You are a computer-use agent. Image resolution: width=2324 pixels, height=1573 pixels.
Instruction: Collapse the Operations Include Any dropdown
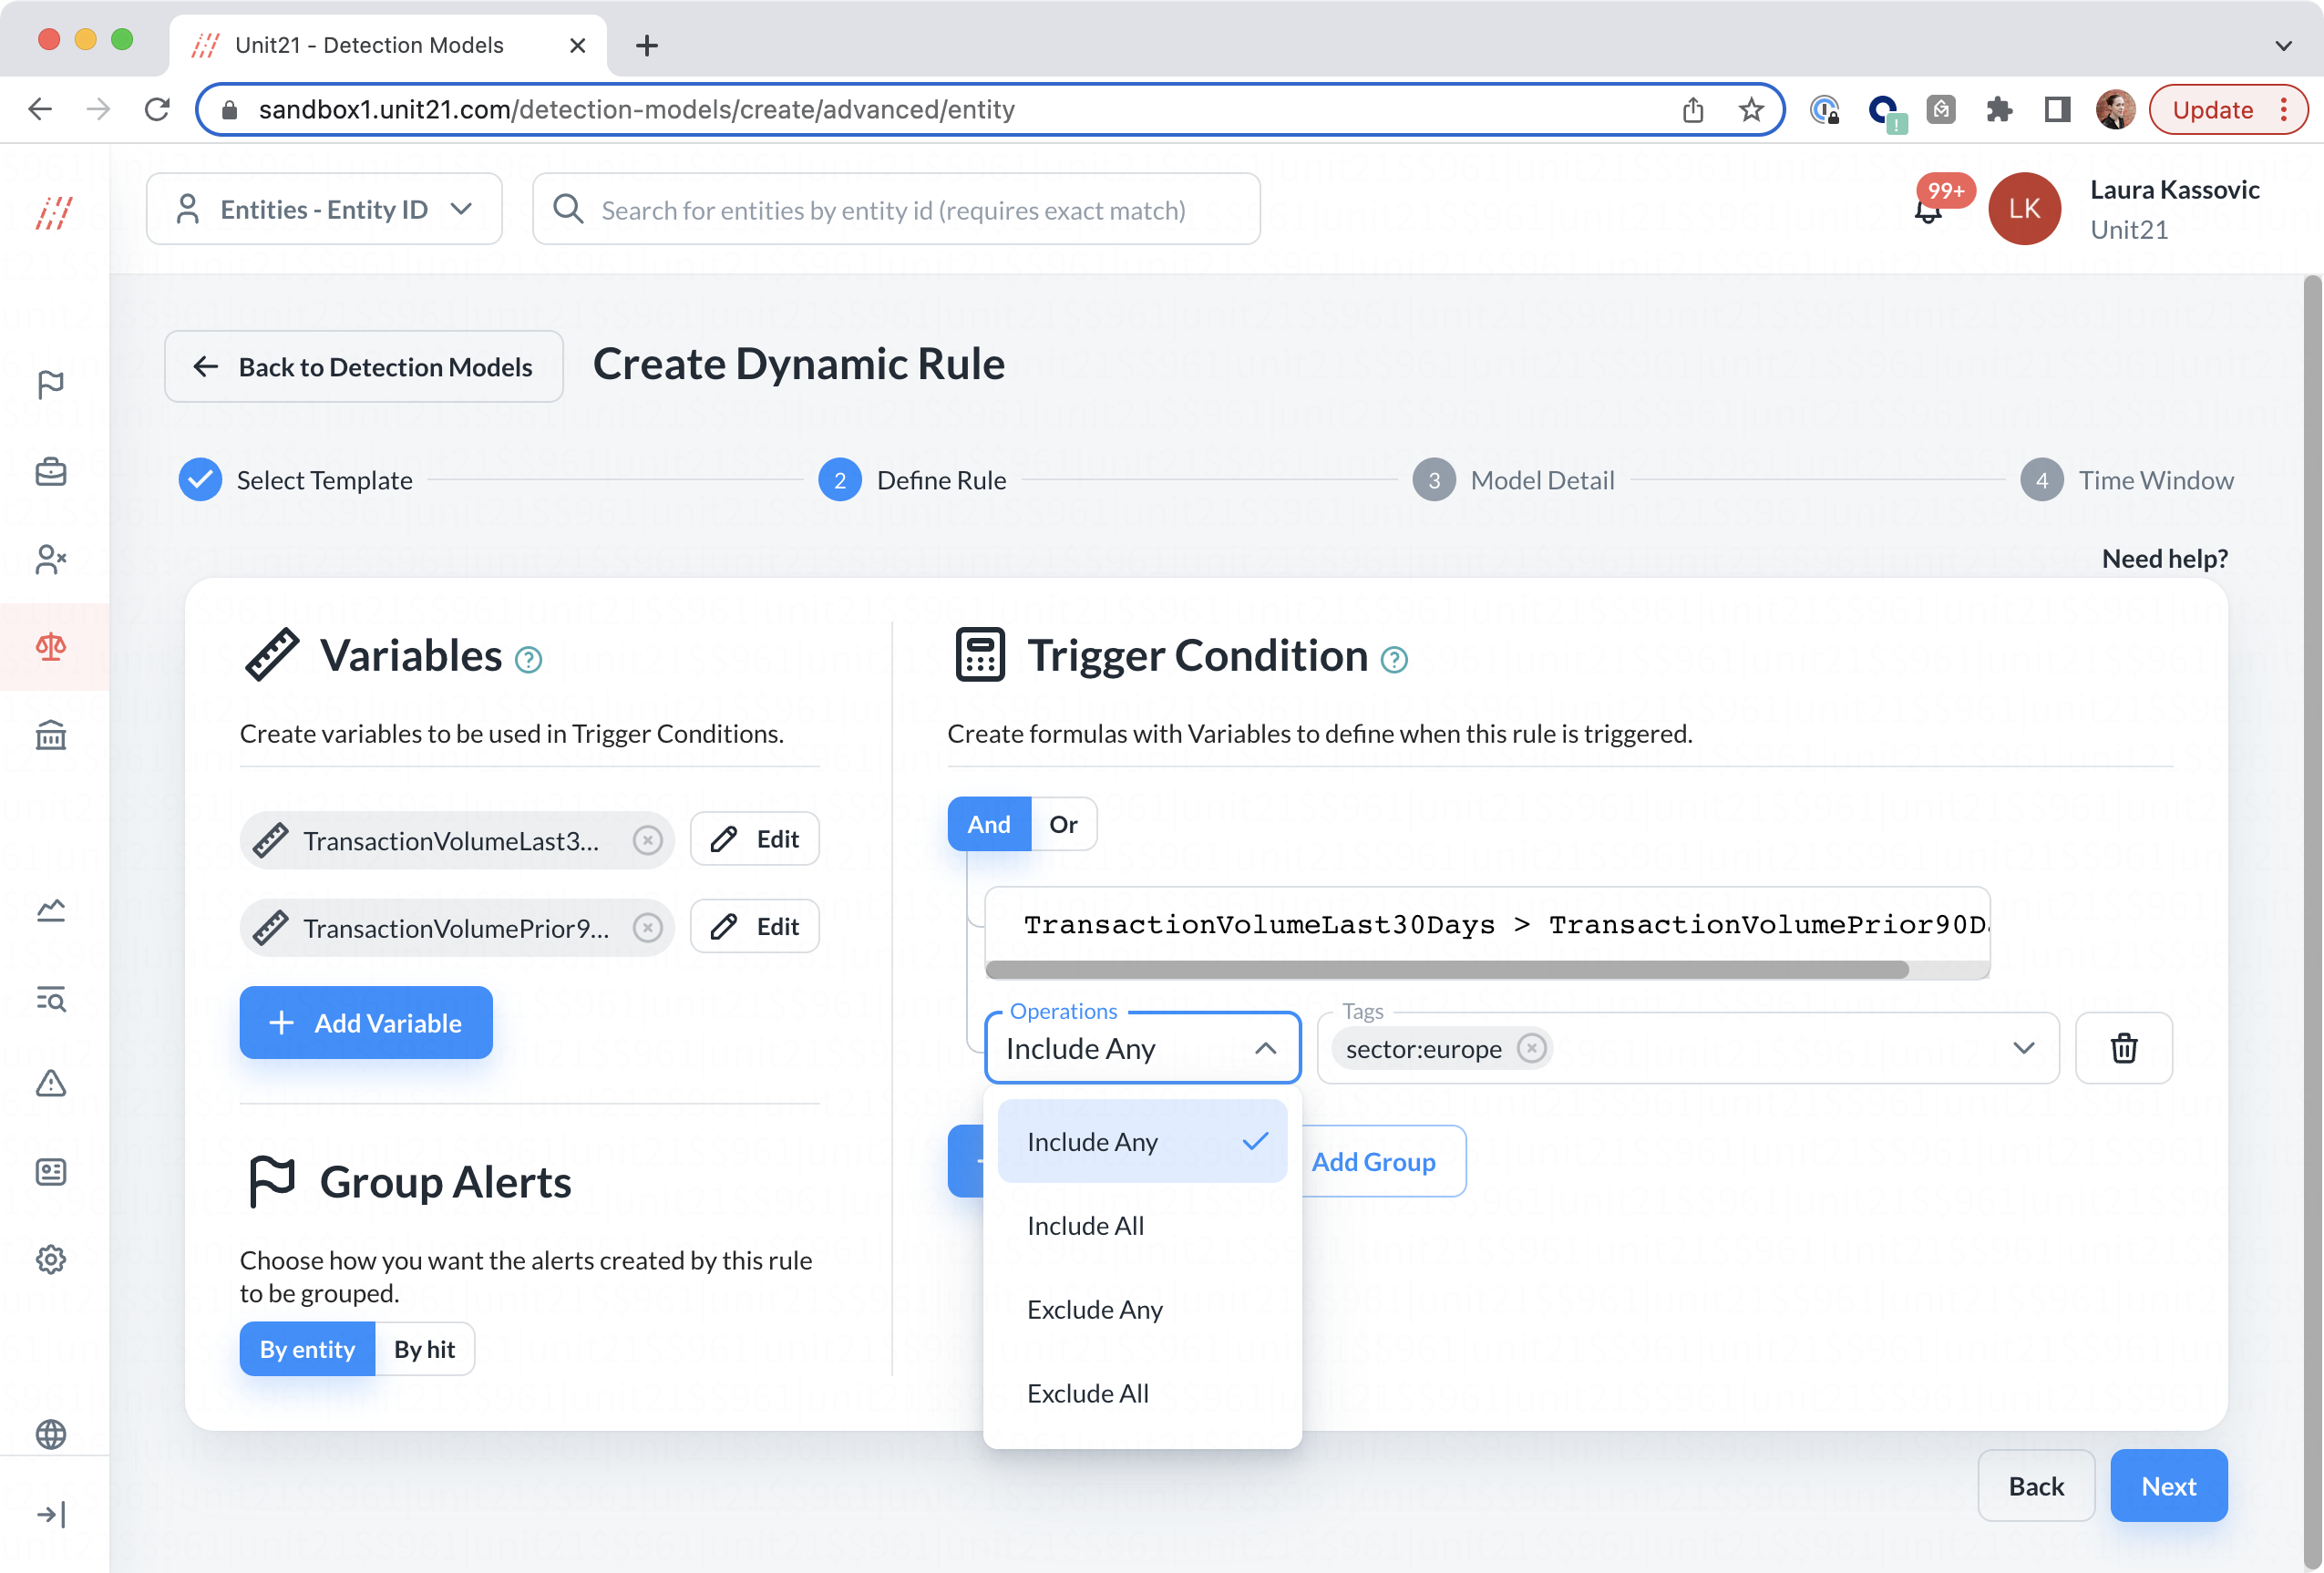tap(1265, 1048)
